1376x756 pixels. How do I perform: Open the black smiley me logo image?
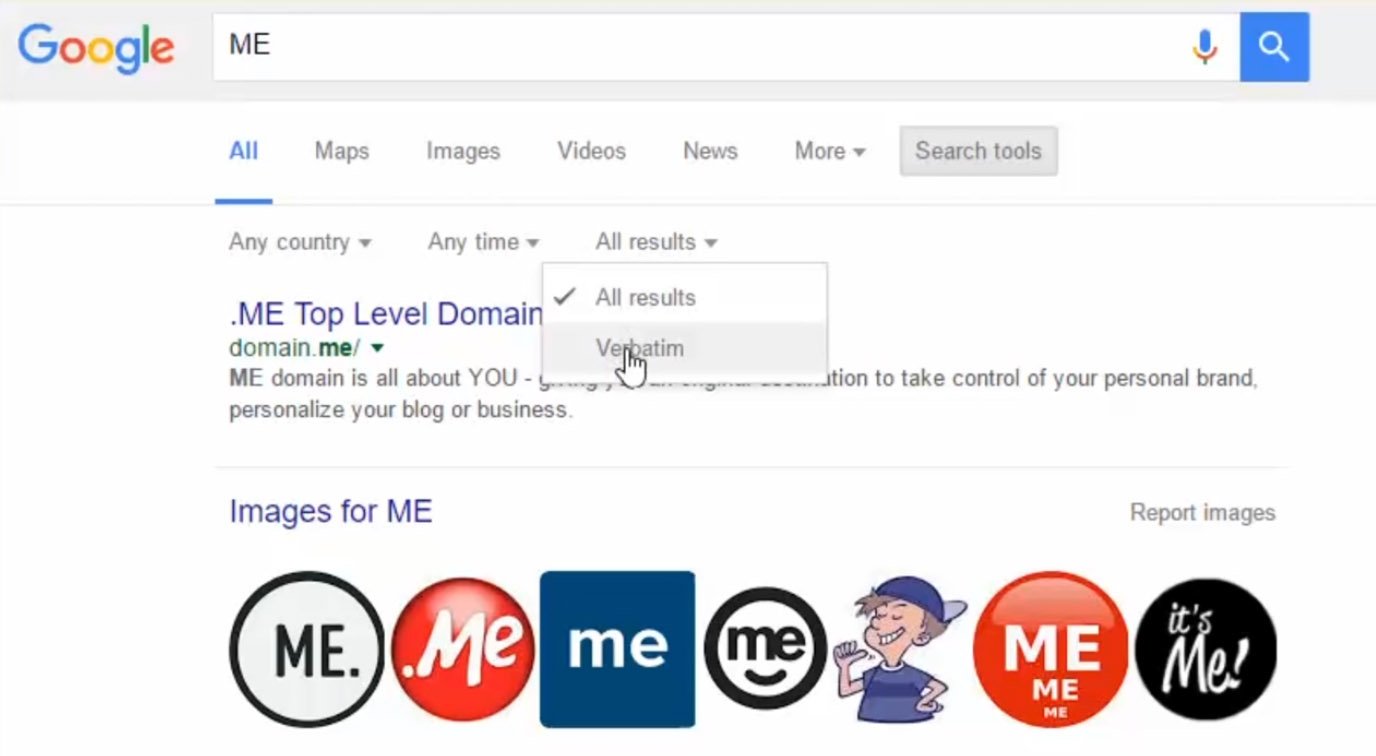coord(766,649)
